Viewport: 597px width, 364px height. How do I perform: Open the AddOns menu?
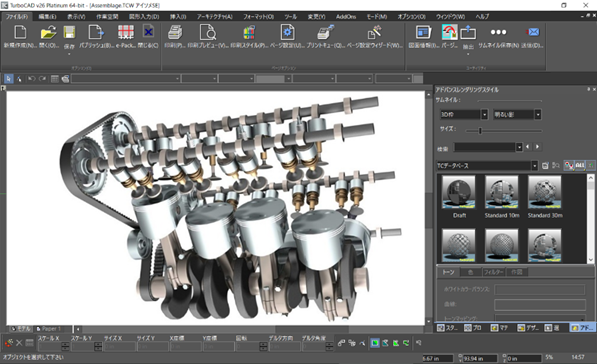coord(346,17)
